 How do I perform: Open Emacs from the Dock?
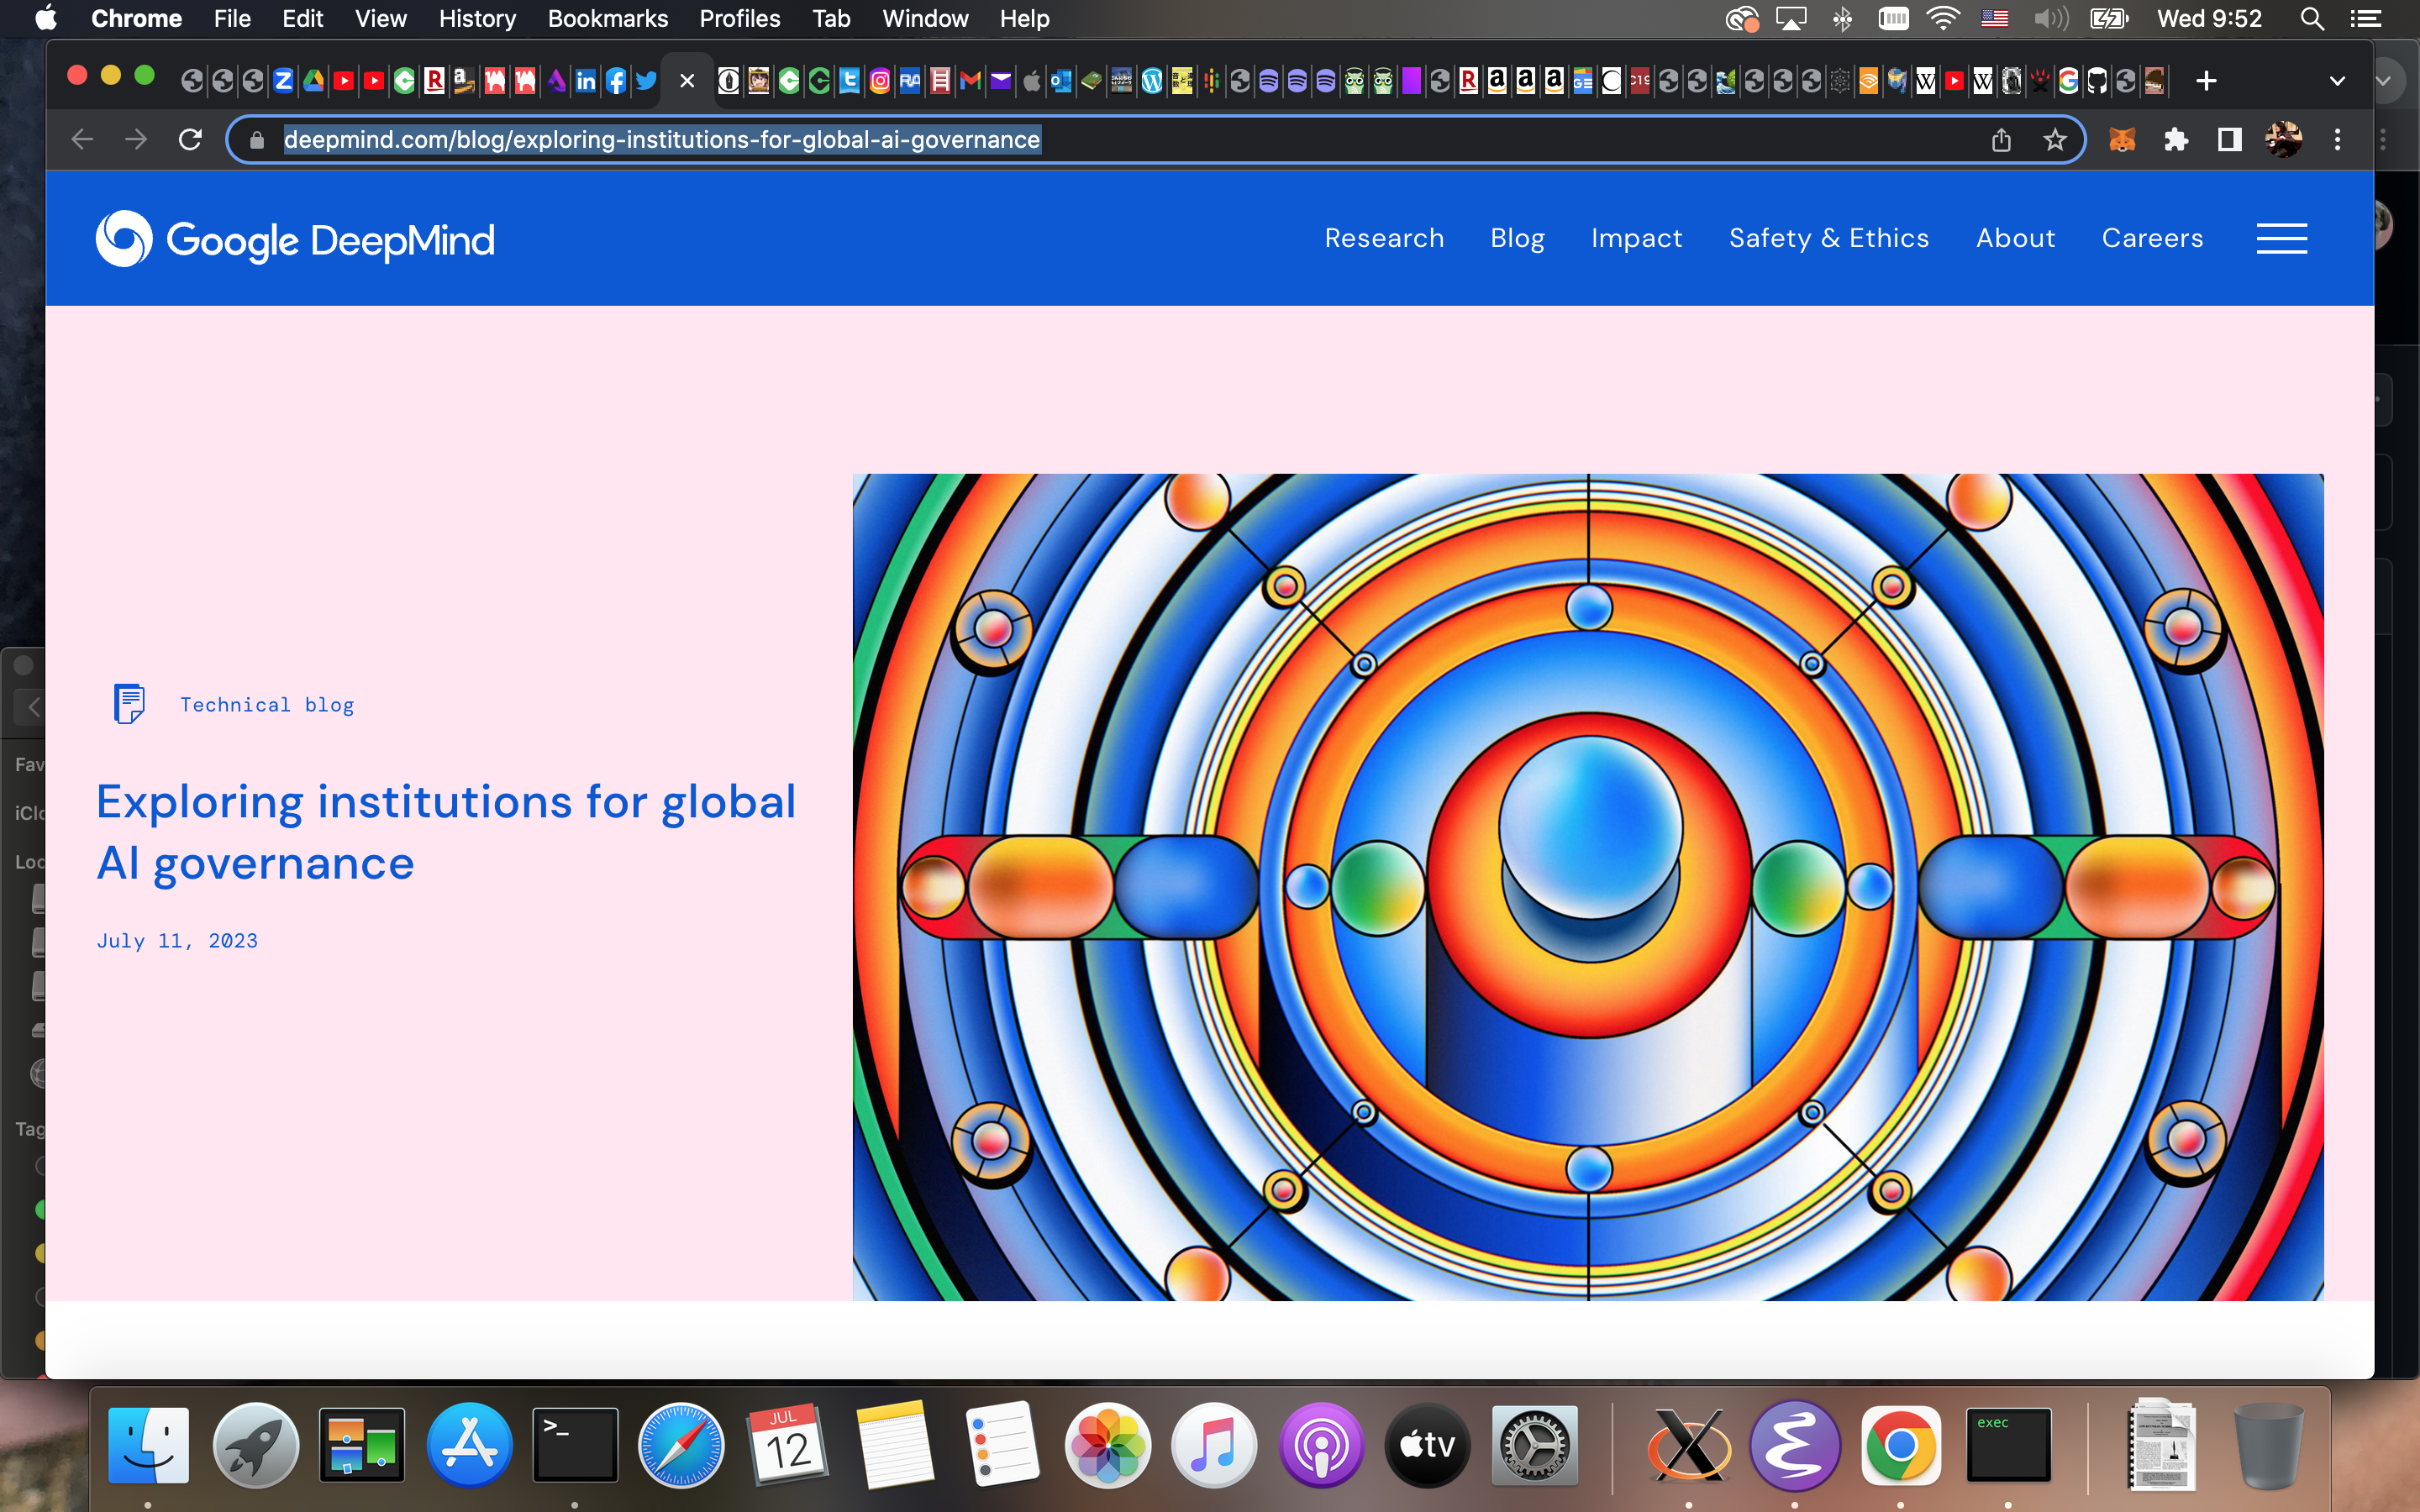[1795, 1445]
